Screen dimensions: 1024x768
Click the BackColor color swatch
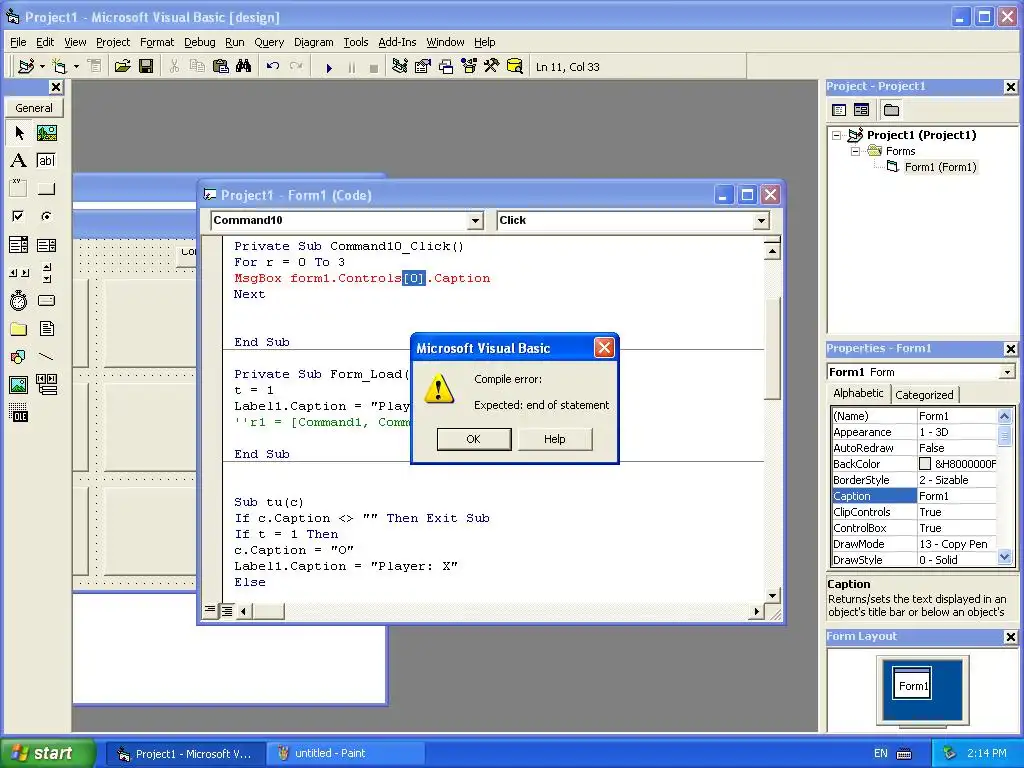pos(925,464)
